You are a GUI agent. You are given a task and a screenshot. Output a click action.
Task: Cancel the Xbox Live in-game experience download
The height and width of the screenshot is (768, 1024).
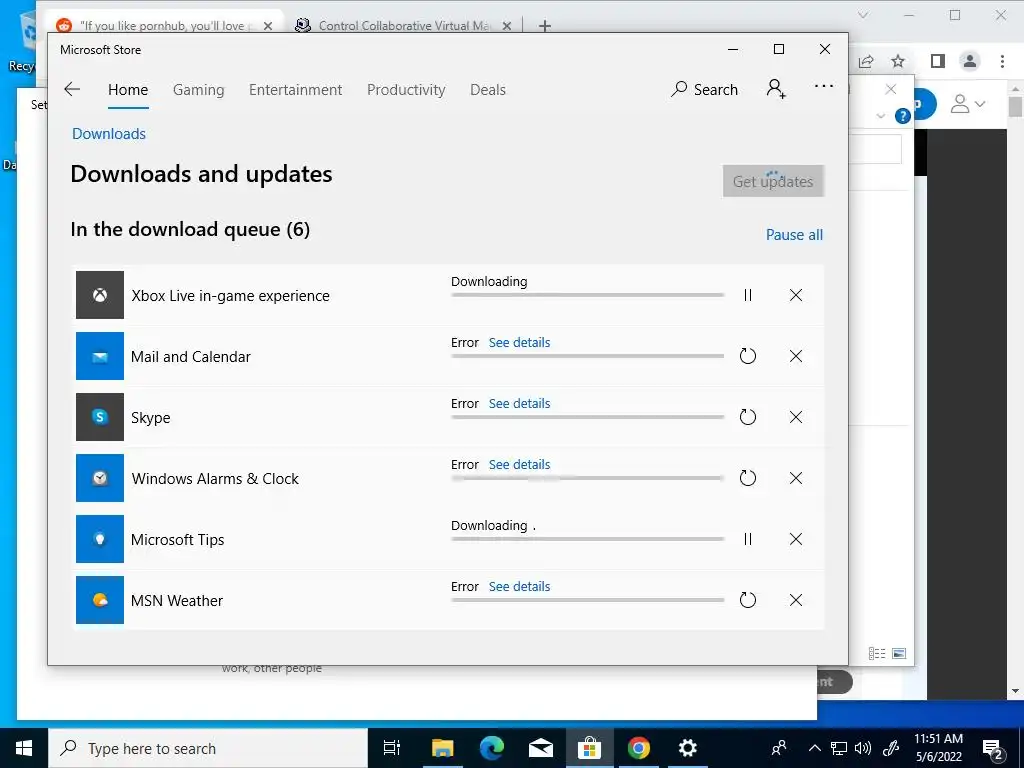tap(795, 295)
